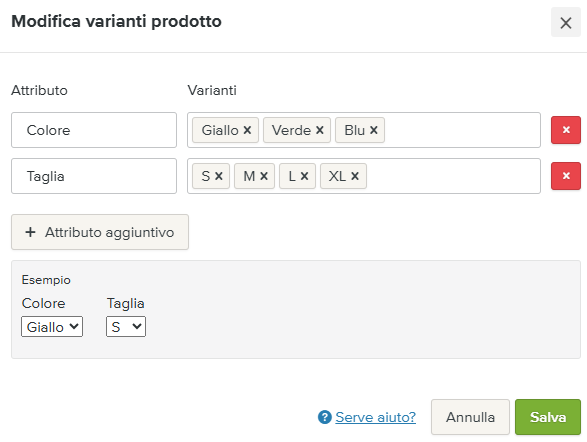Add an additional attribute

100,232
